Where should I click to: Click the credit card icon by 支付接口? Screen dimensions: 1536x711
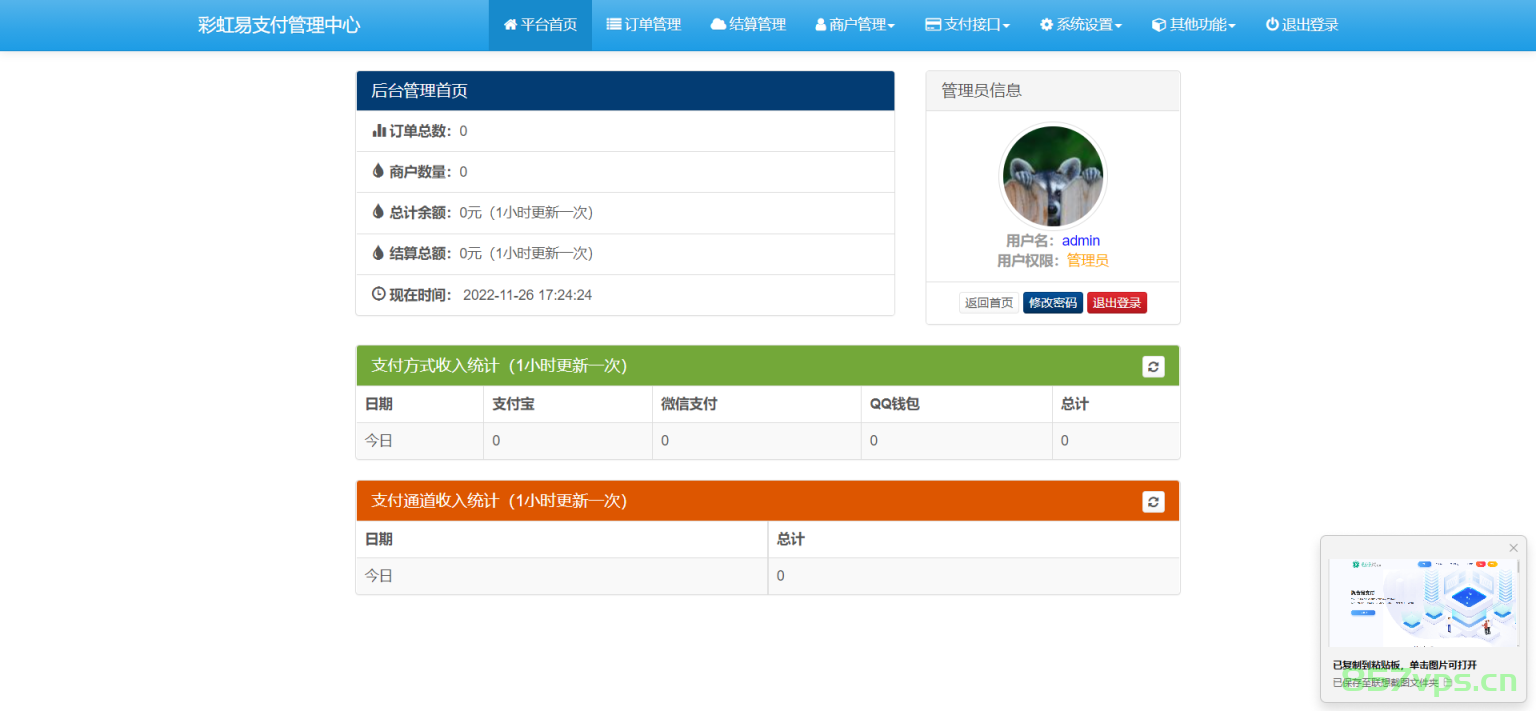(933, 25)
